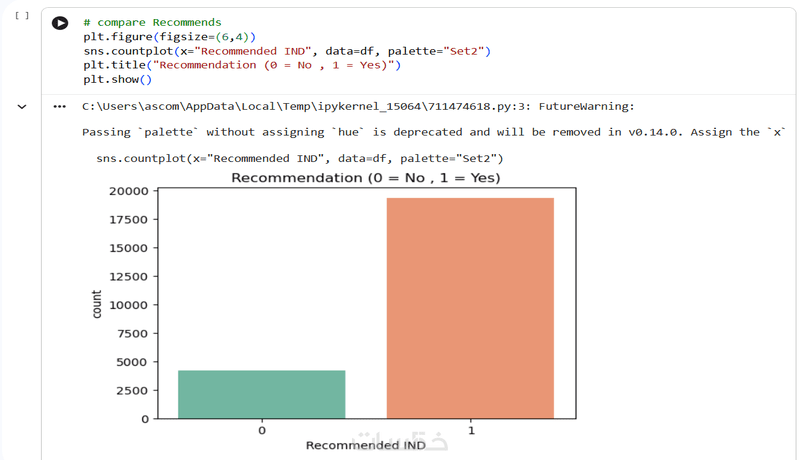Click the 'count' y-axis label
The image size is (800, 460).
pos(96,304)
